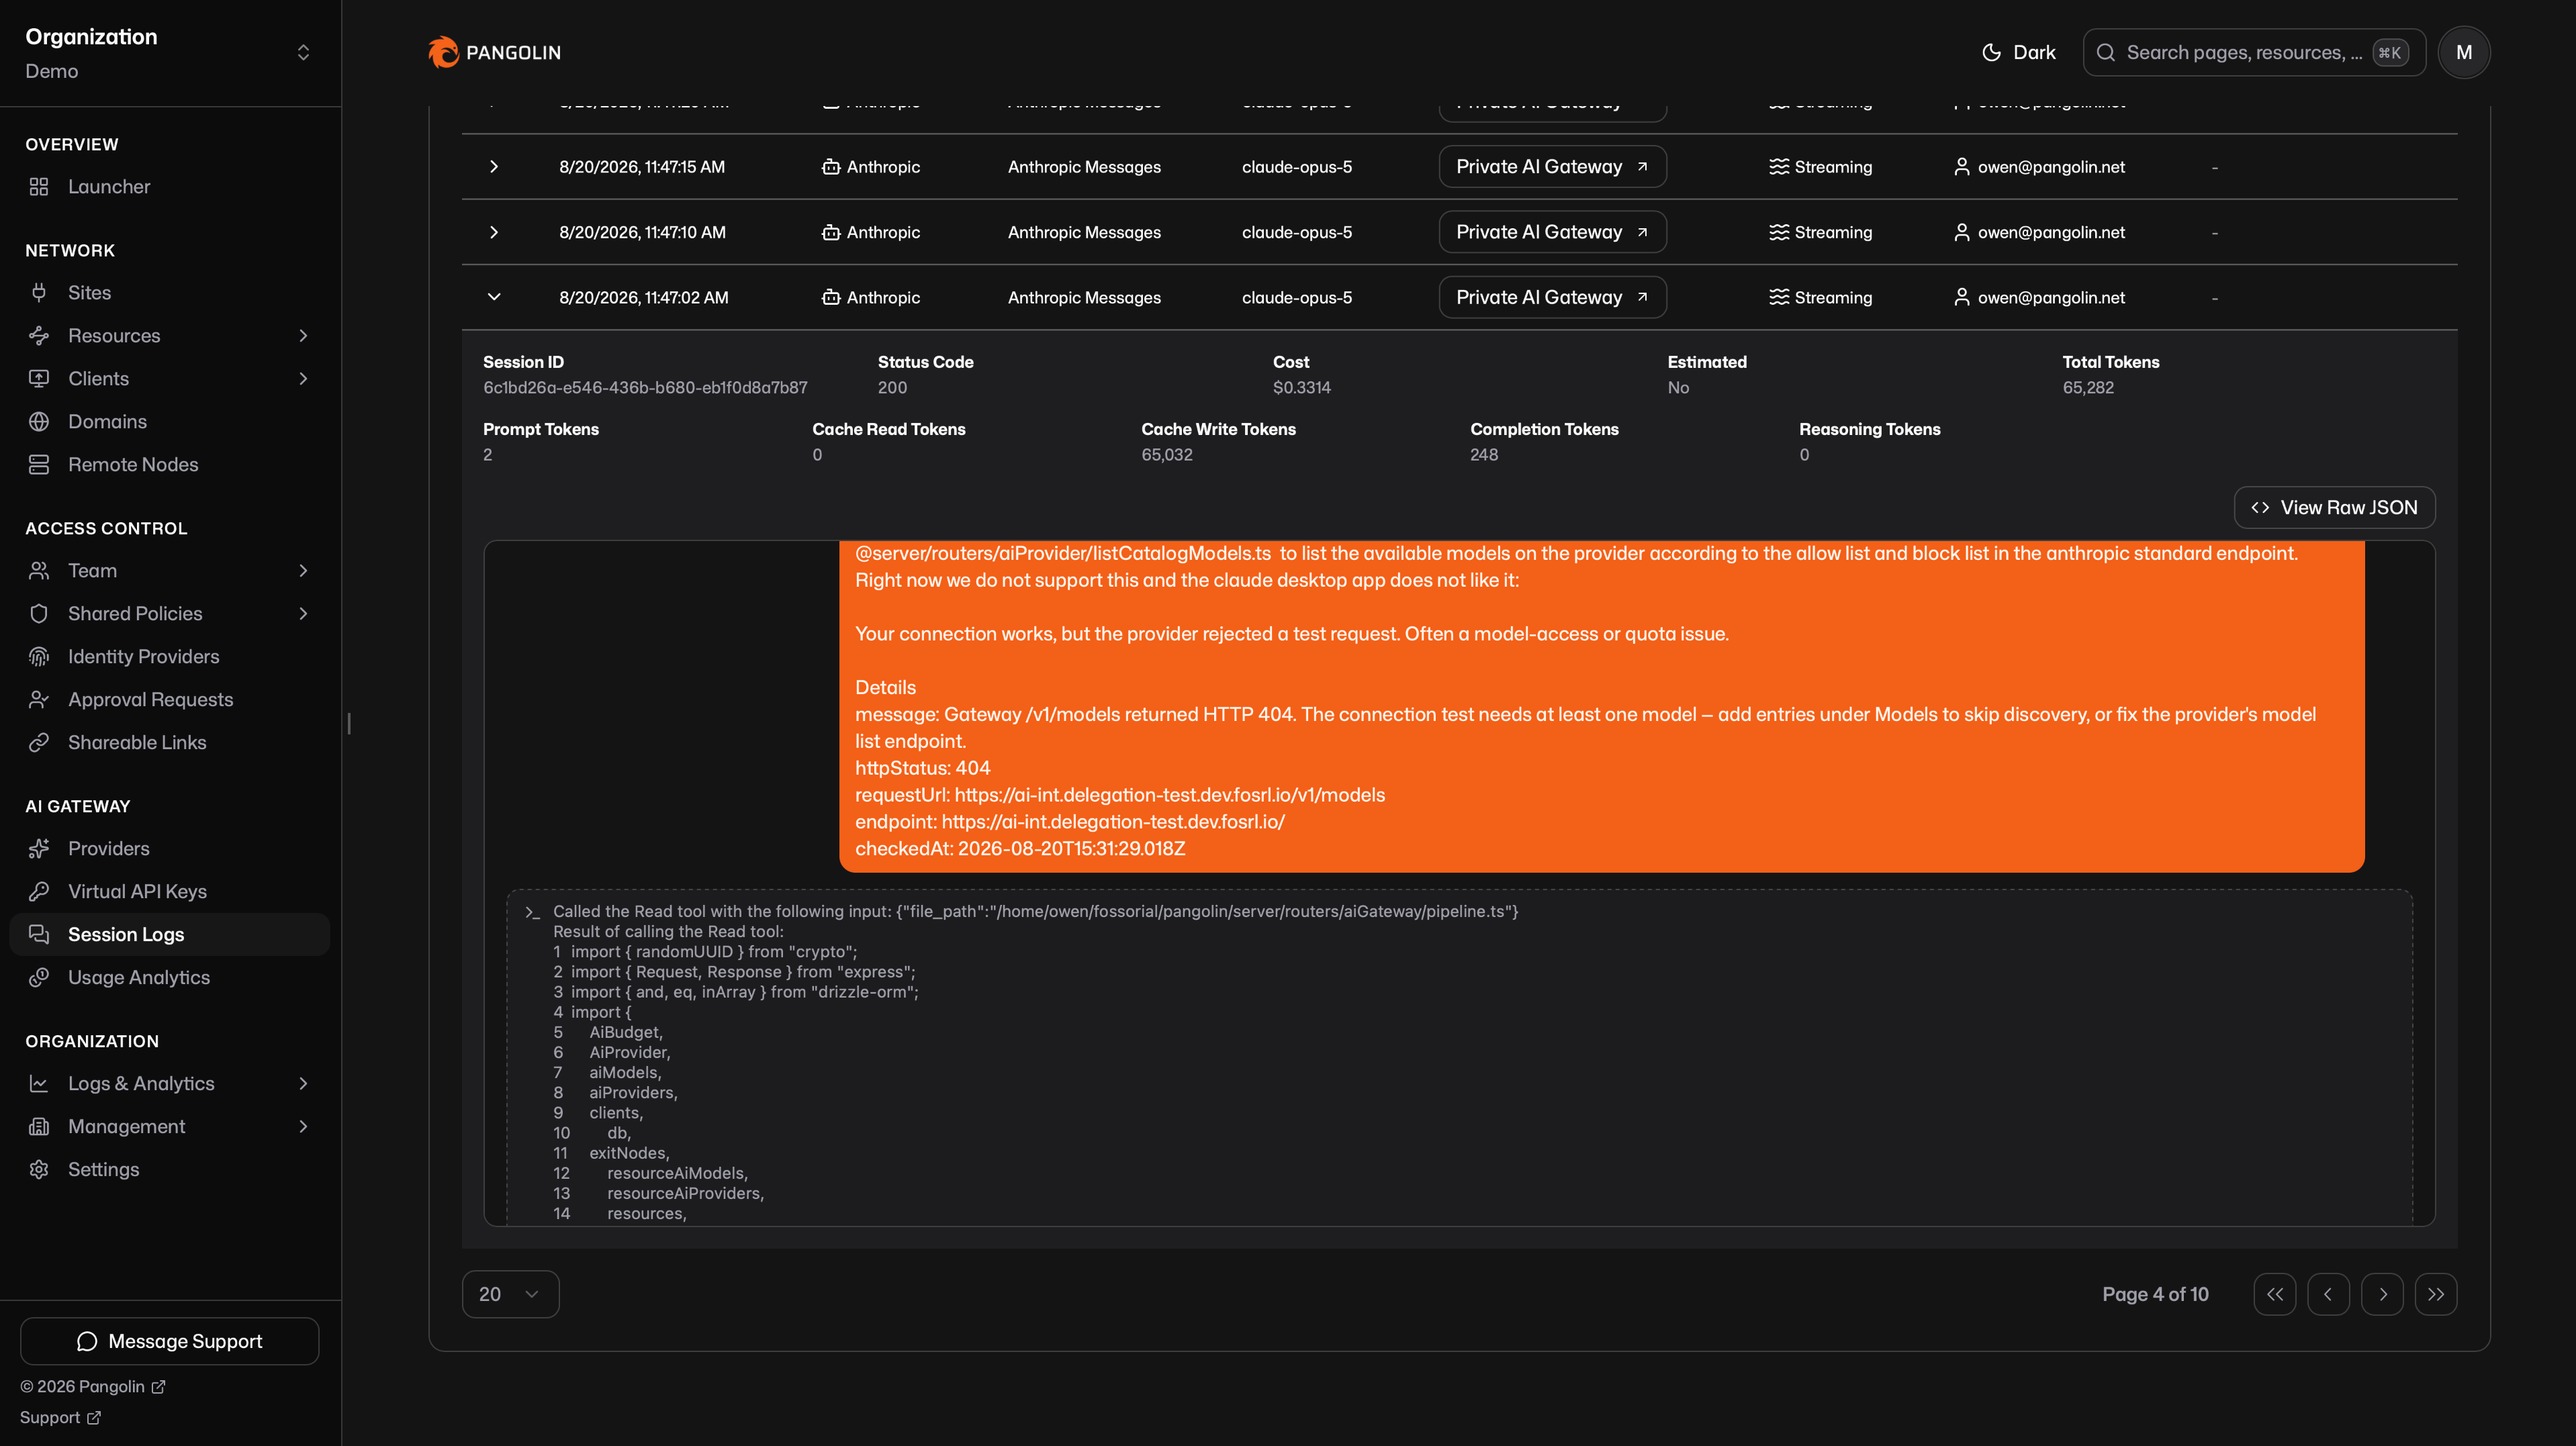
Task: Click the Usage Analytics icon
Action: (39, 978)
